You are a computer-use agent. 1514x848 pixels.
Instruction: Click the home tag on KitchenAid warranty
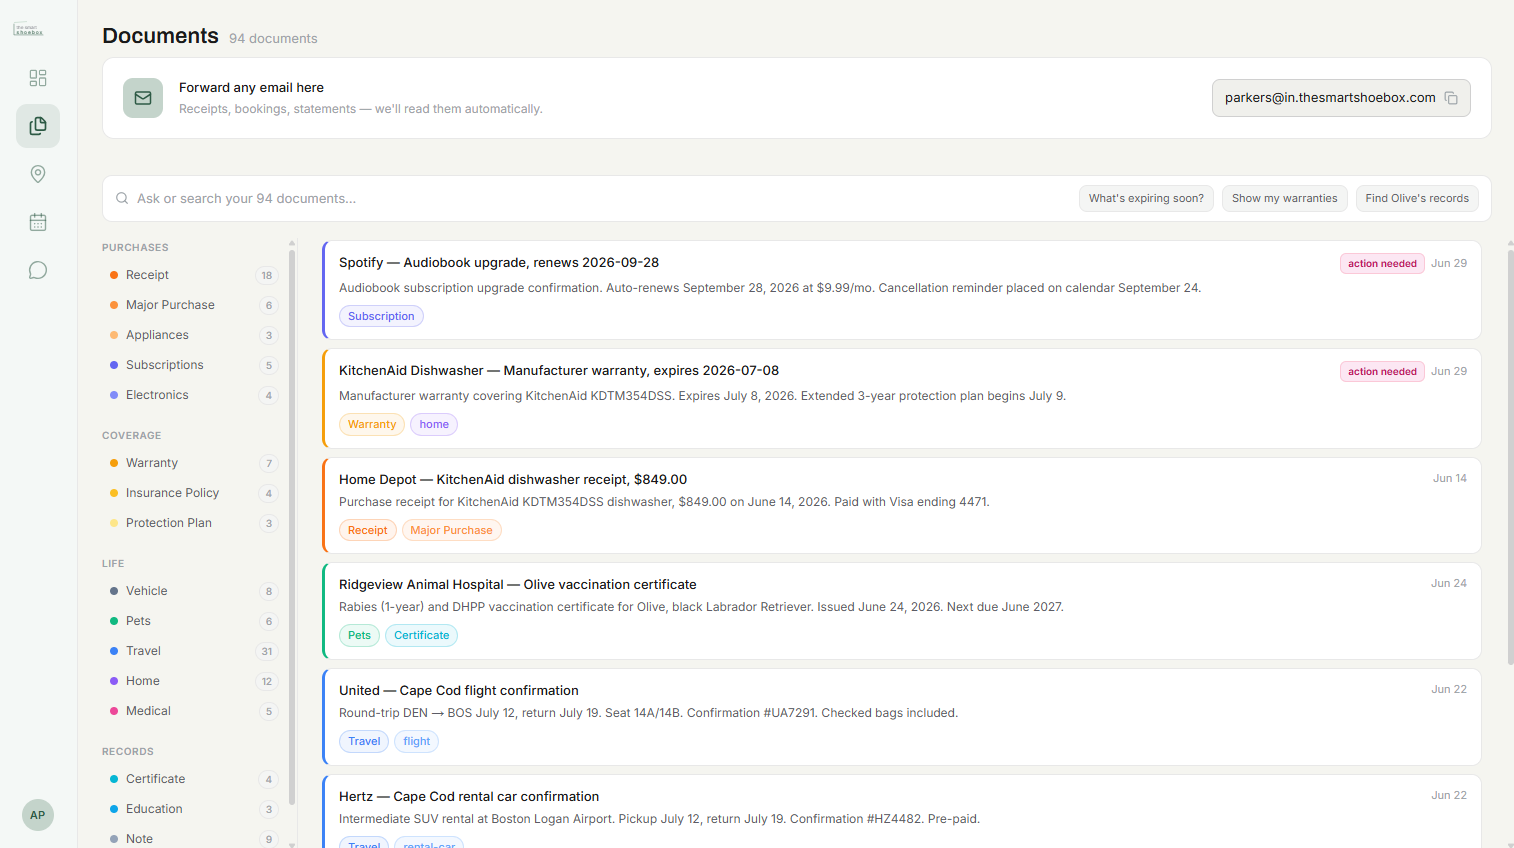tap(434, 424)
